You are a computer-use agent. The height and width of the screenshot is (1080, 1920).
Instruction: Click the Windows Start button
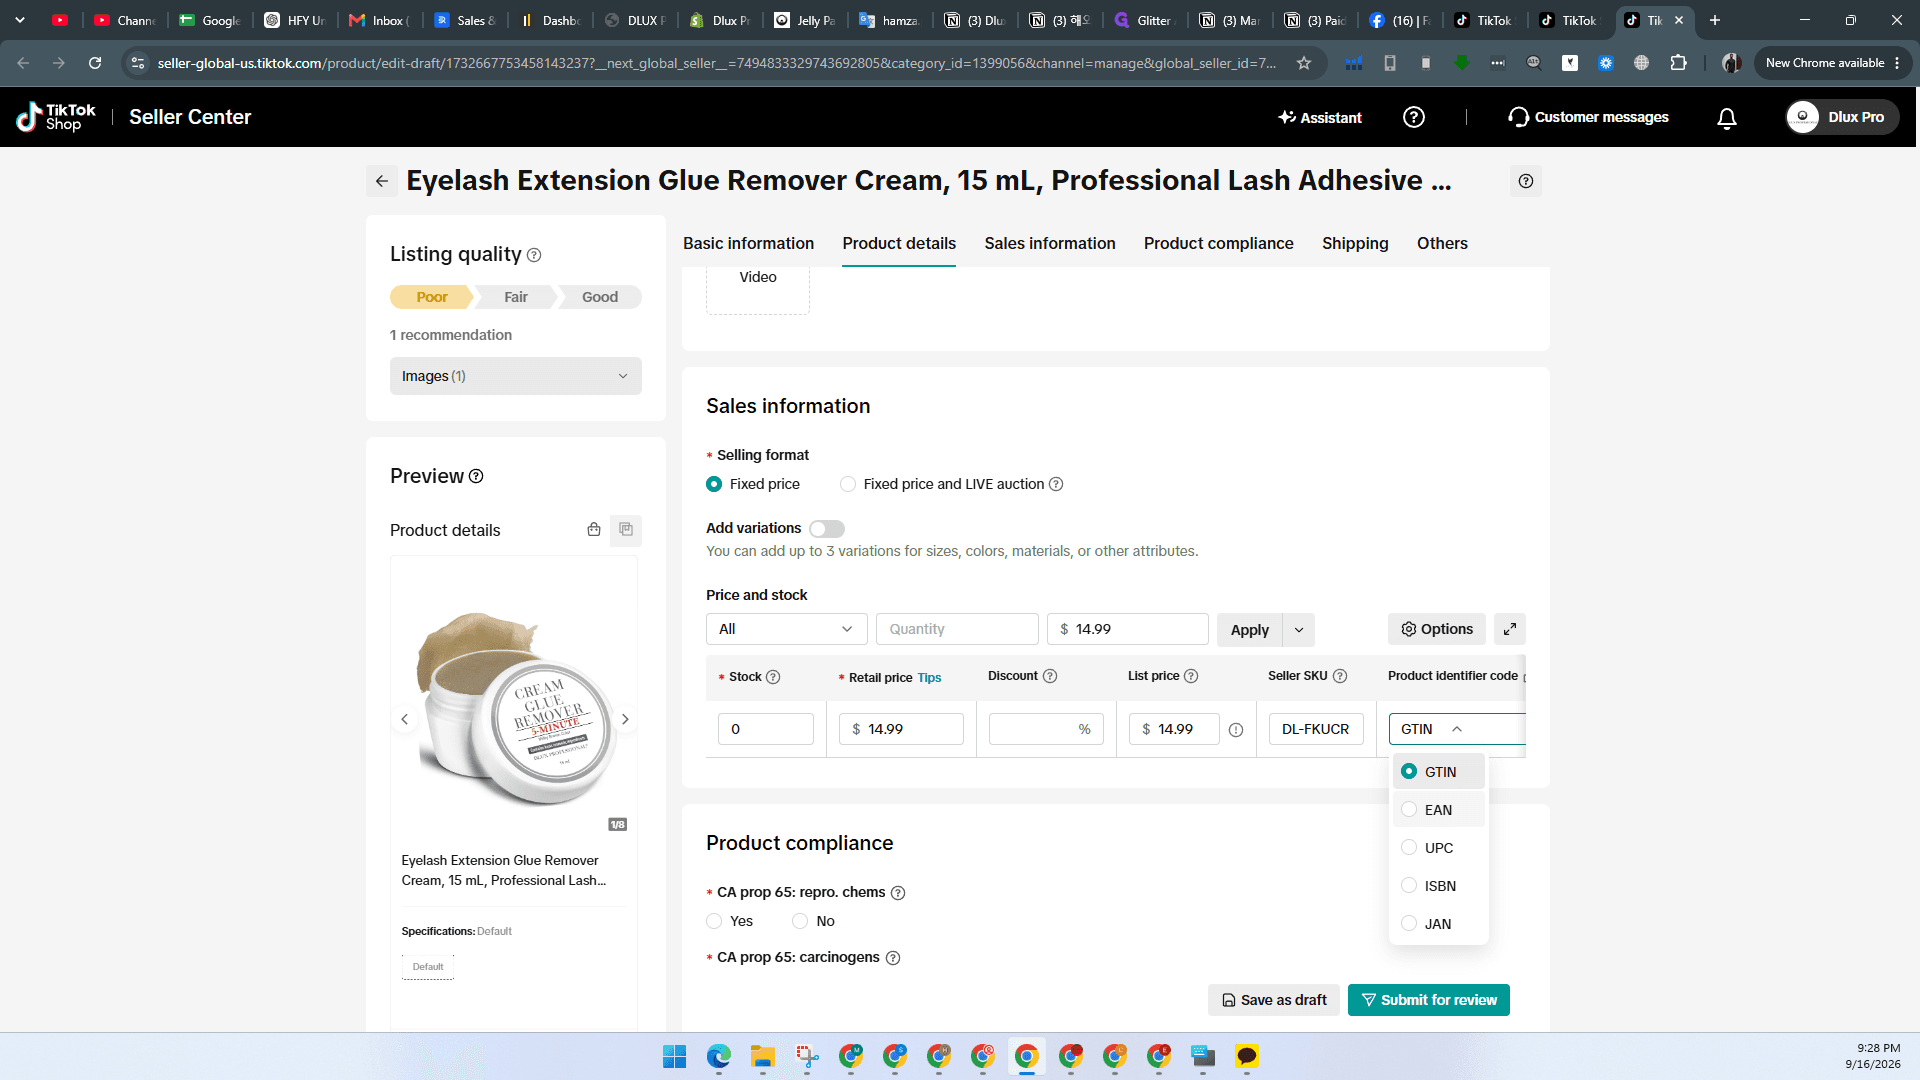click(675, 1056)
